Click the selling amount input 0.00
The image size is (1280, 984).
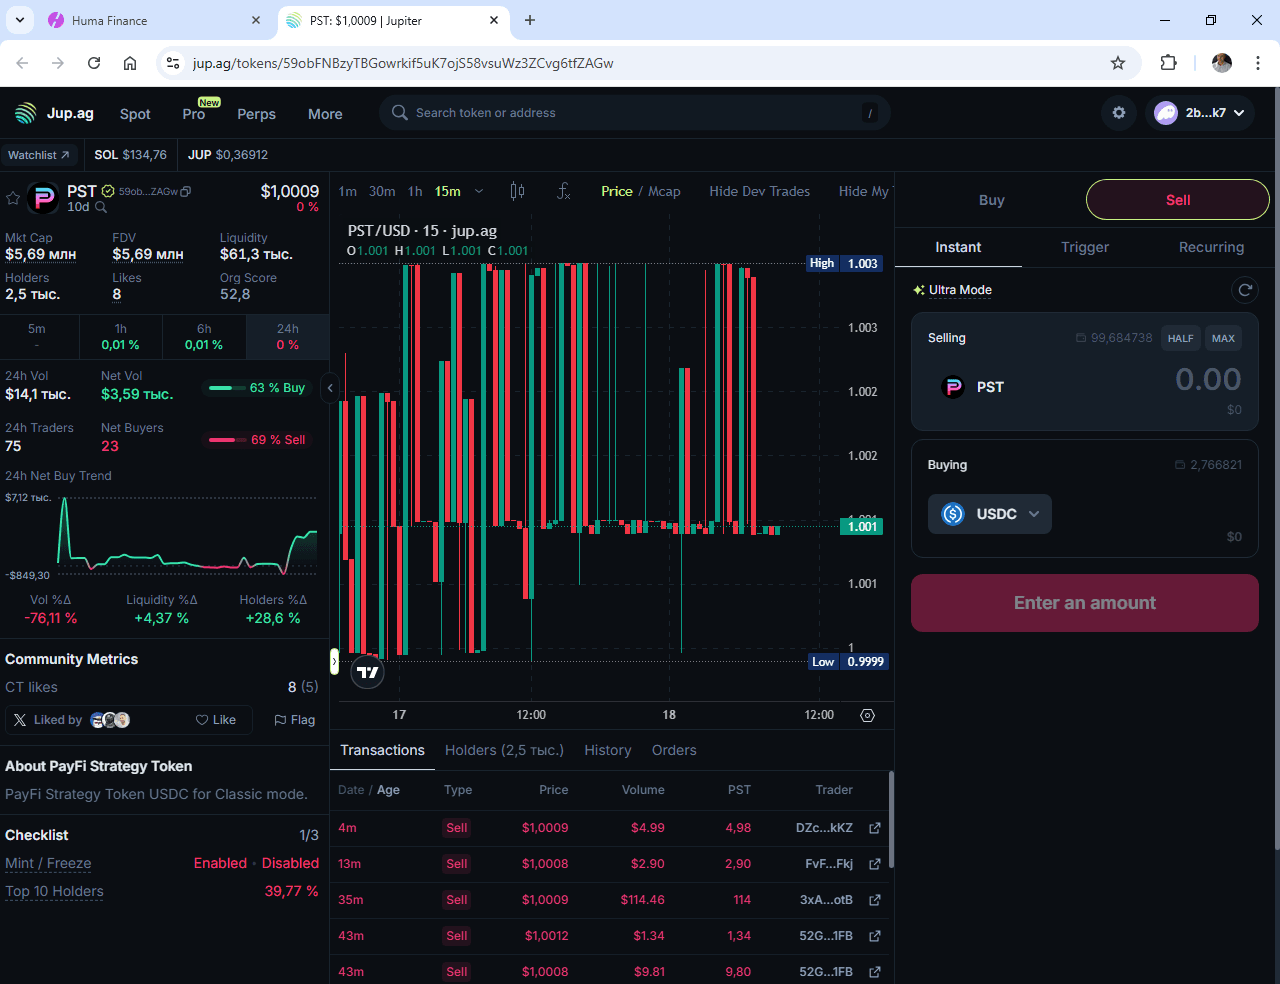tap(1208, 379)
